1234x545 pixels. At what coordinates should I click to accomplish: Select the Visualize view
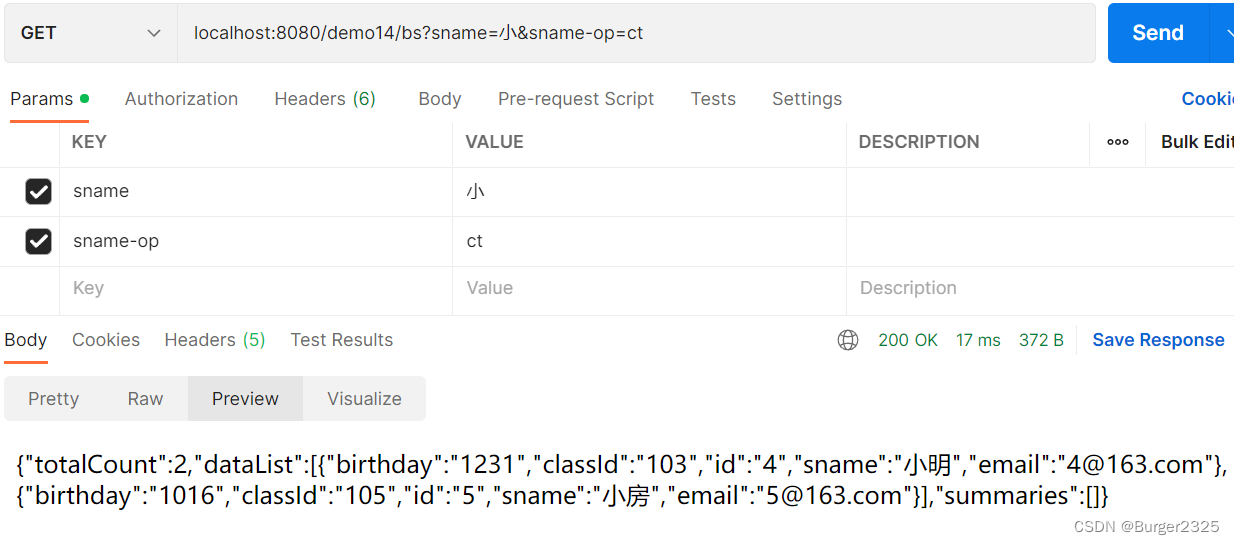(x=364, y=399)
